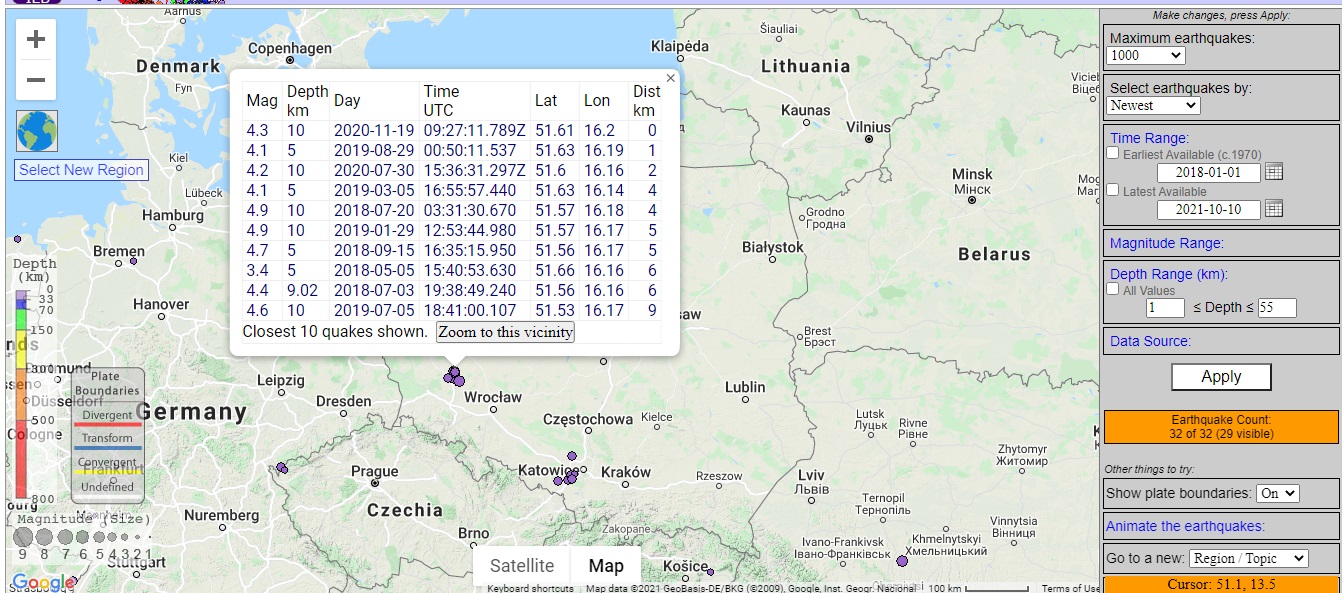
Task: Expand Depth Range (km) section
Action: tap(1169, 274)
